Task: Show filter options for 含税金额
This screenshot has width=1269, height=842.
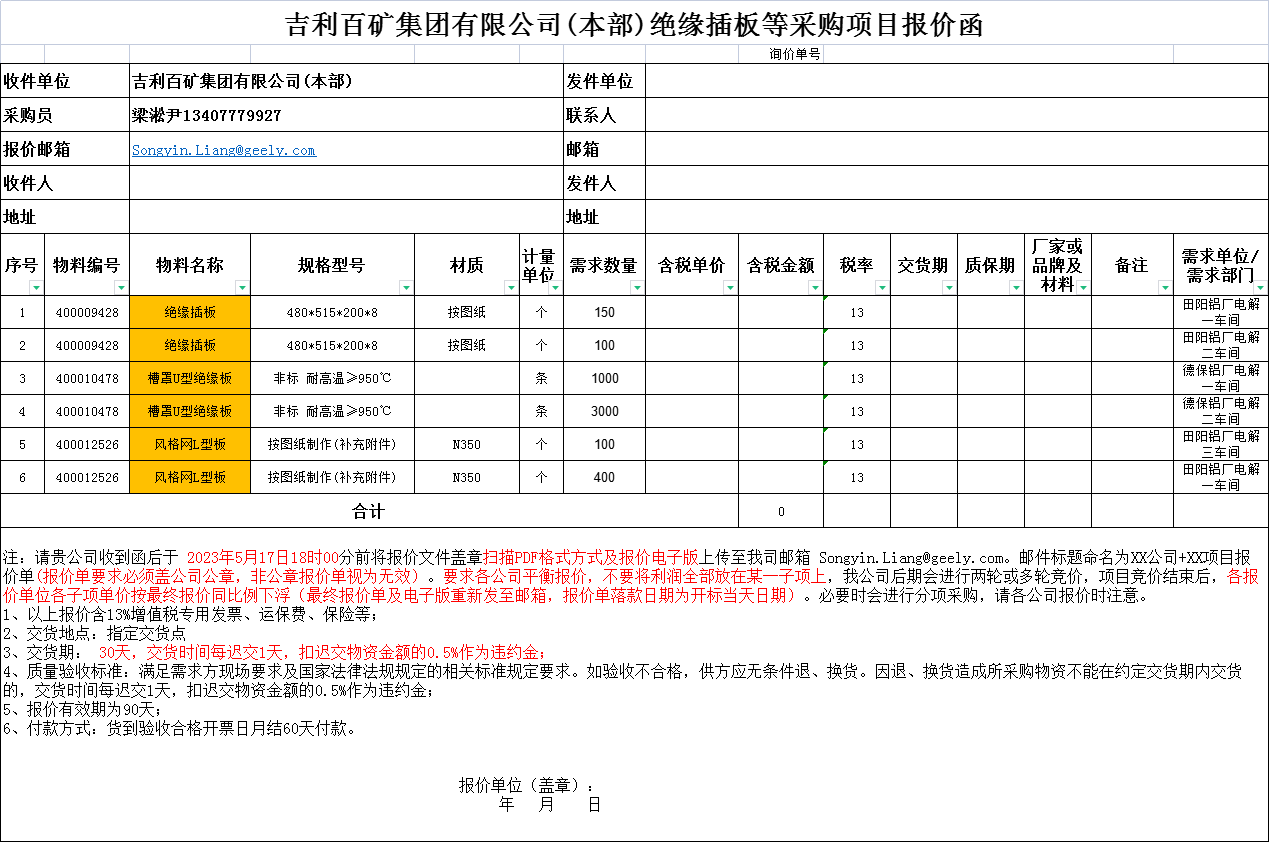Action: [x=816, y=288]
